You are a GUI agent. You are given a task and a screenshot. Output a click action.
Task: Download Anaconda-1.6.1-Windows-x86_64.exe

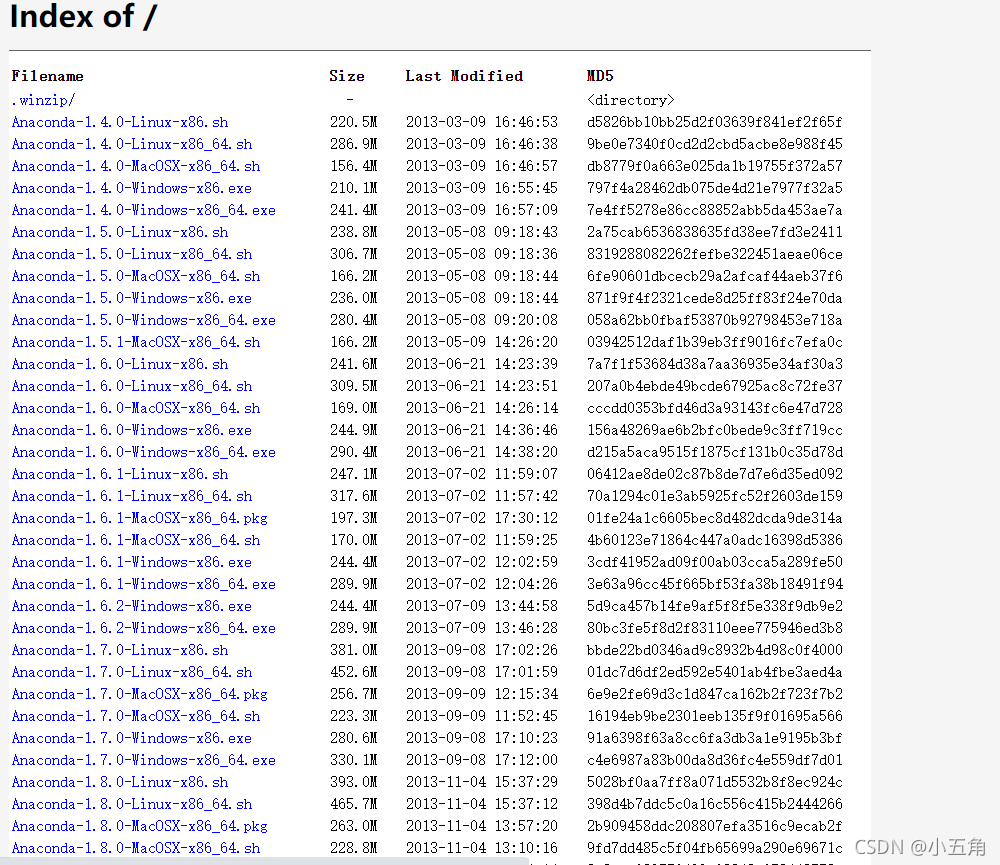[x=143, y=584]
